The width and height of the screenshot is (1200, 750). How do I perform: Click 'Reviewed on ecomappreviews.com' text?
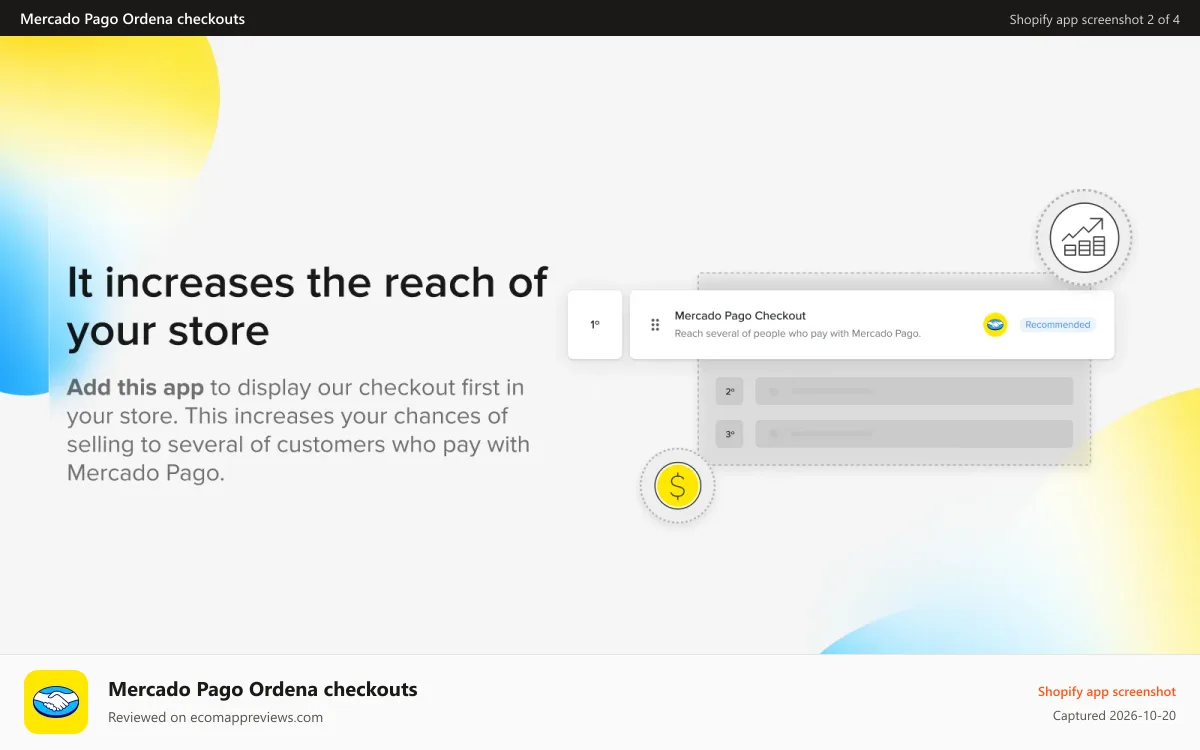pyautogui.click(x=215, y=717)
